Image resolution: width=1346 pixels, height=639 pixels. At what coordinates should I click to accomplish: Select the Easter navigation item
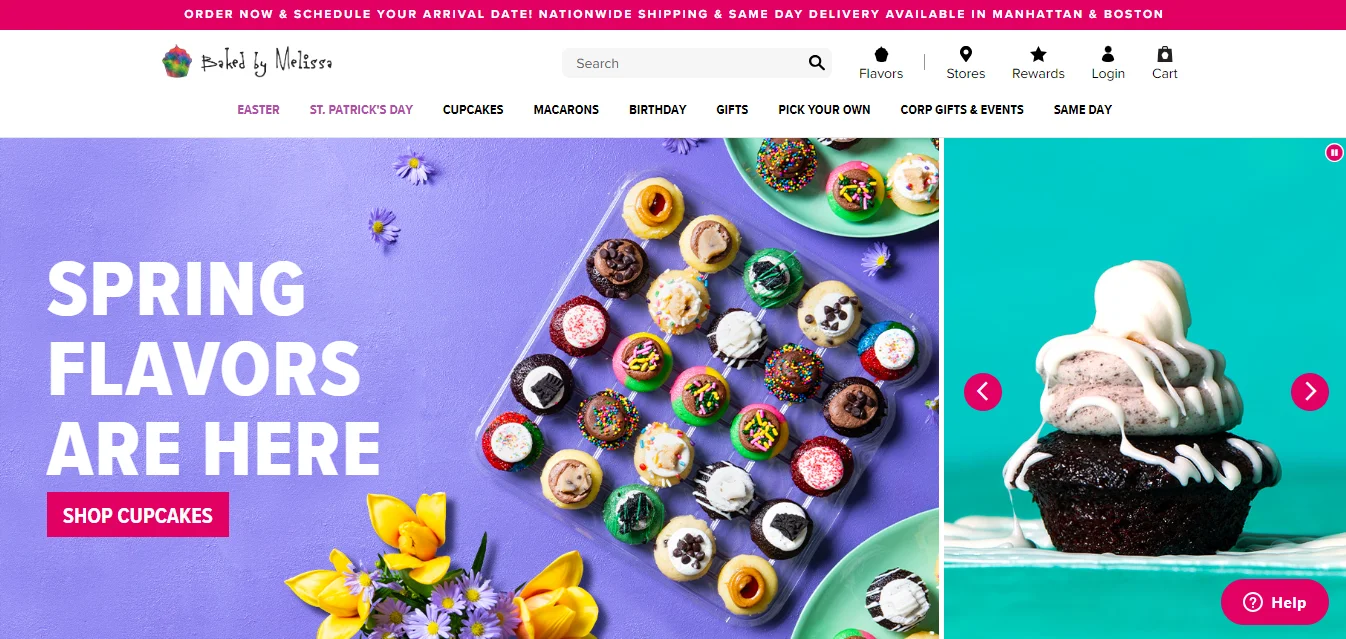(x=258, y=110)
